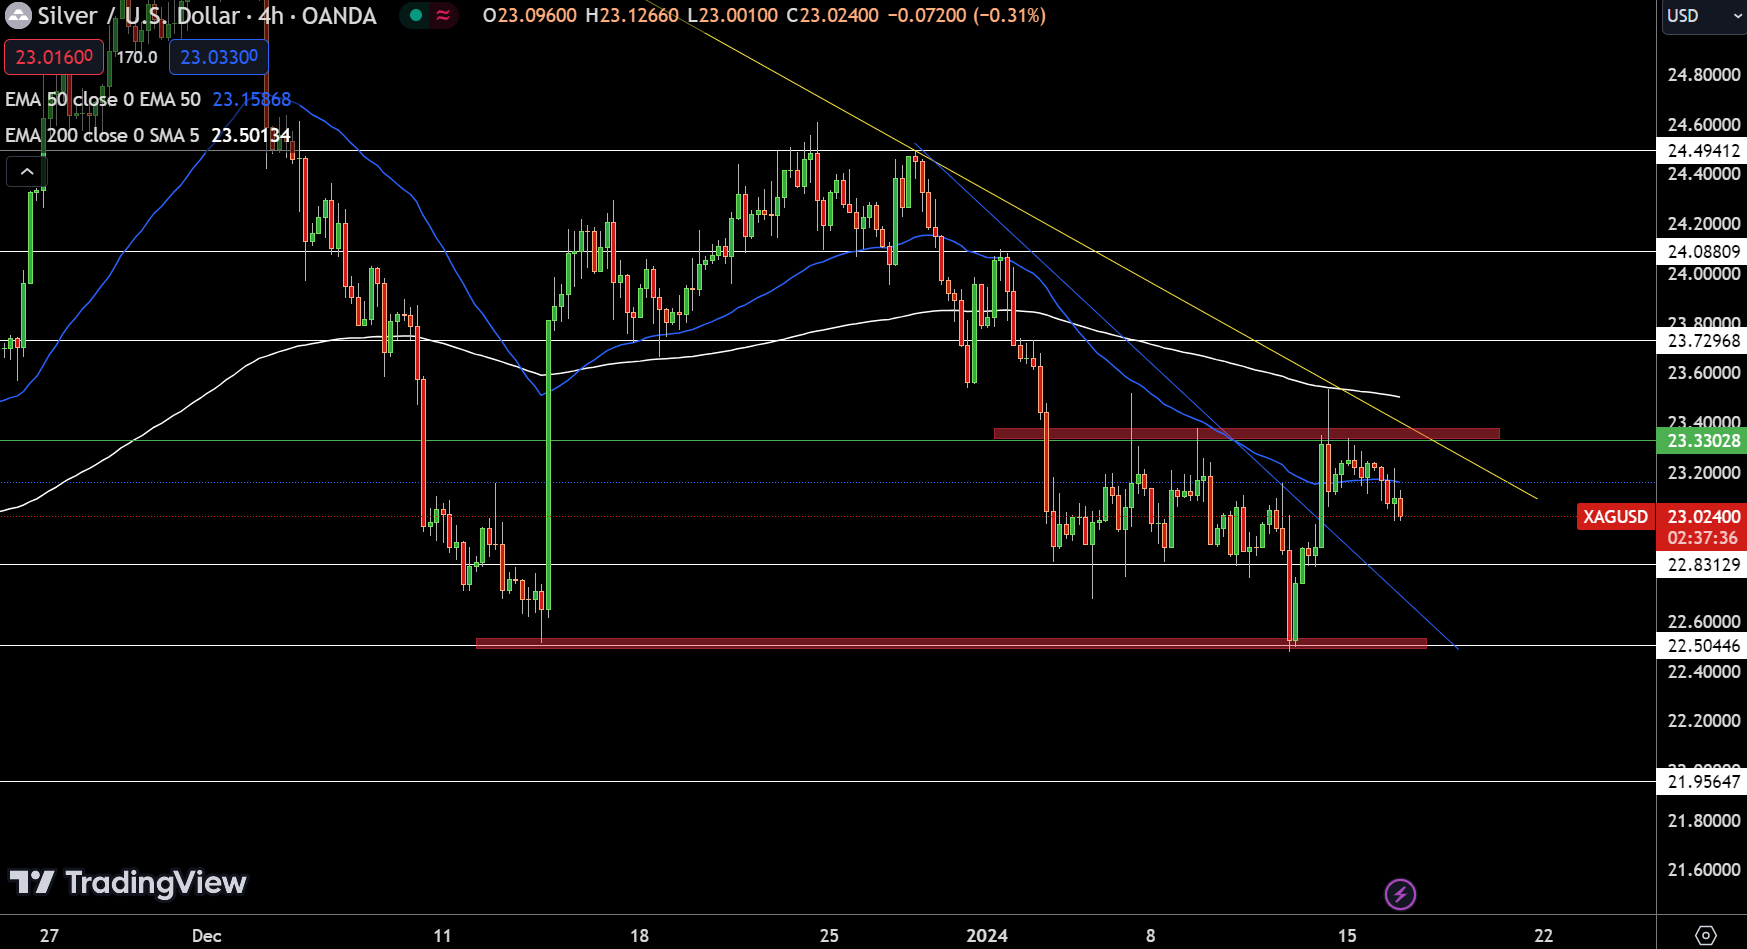The image size is (1747, 949).
Task: Click the green 23.33028 price level label
Action: point(1703,441)
